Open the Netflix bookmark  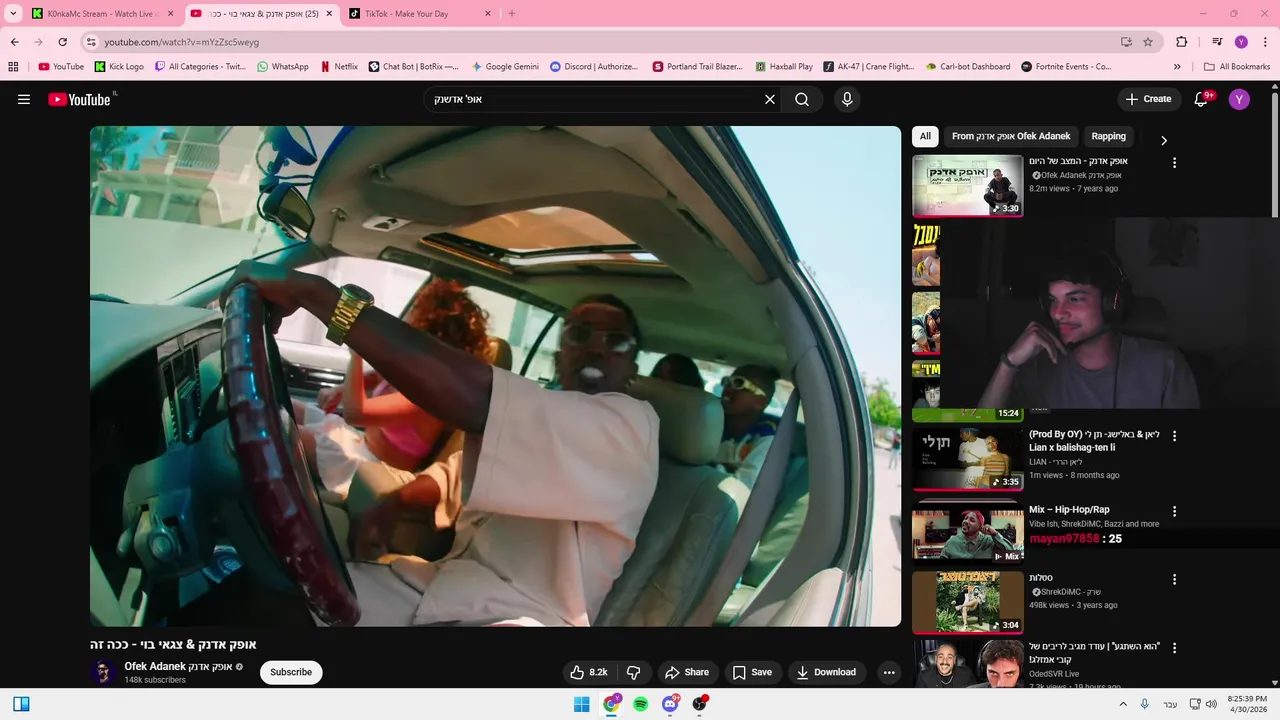pos(339,67)
